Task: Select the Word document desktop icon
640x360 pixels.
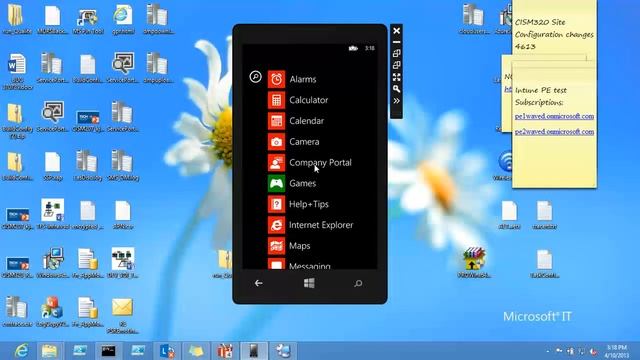Action: coord(17,70)
